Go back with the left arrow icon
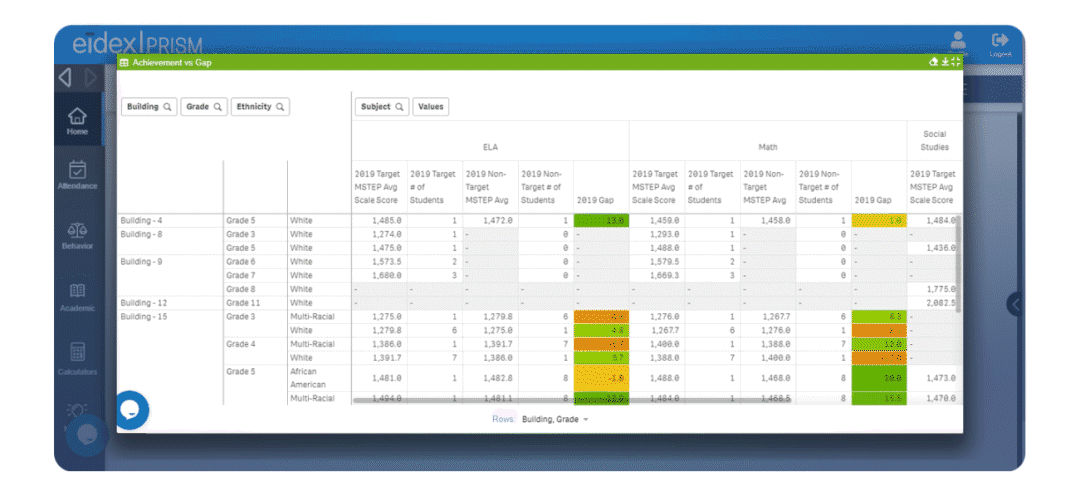Screen dimensions: 1080x496 (x=65, y=78)
